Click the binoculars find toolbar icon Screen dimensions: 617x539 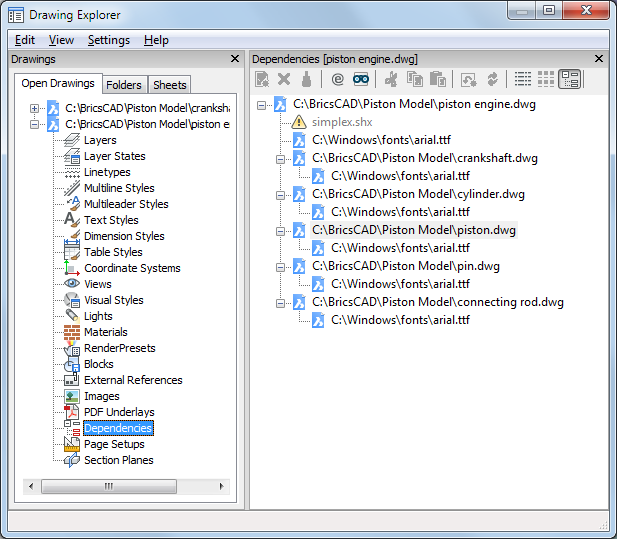[361, 79]
